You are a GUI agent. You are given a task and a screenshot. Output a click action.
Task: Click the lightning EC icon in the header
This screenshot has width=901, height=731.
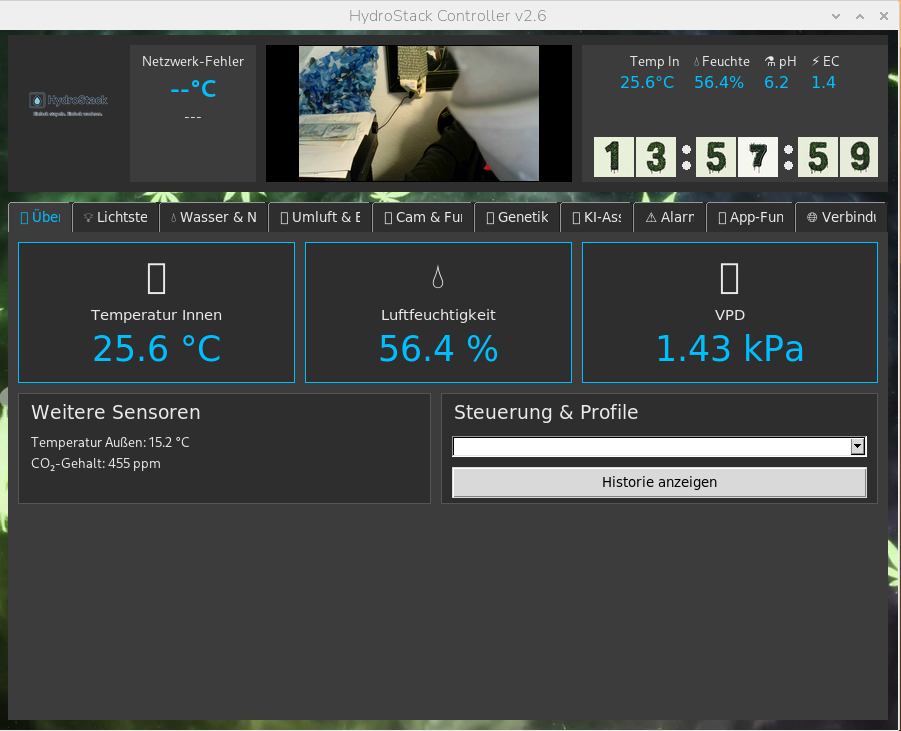pyautogui.click(x=816, y=61)
